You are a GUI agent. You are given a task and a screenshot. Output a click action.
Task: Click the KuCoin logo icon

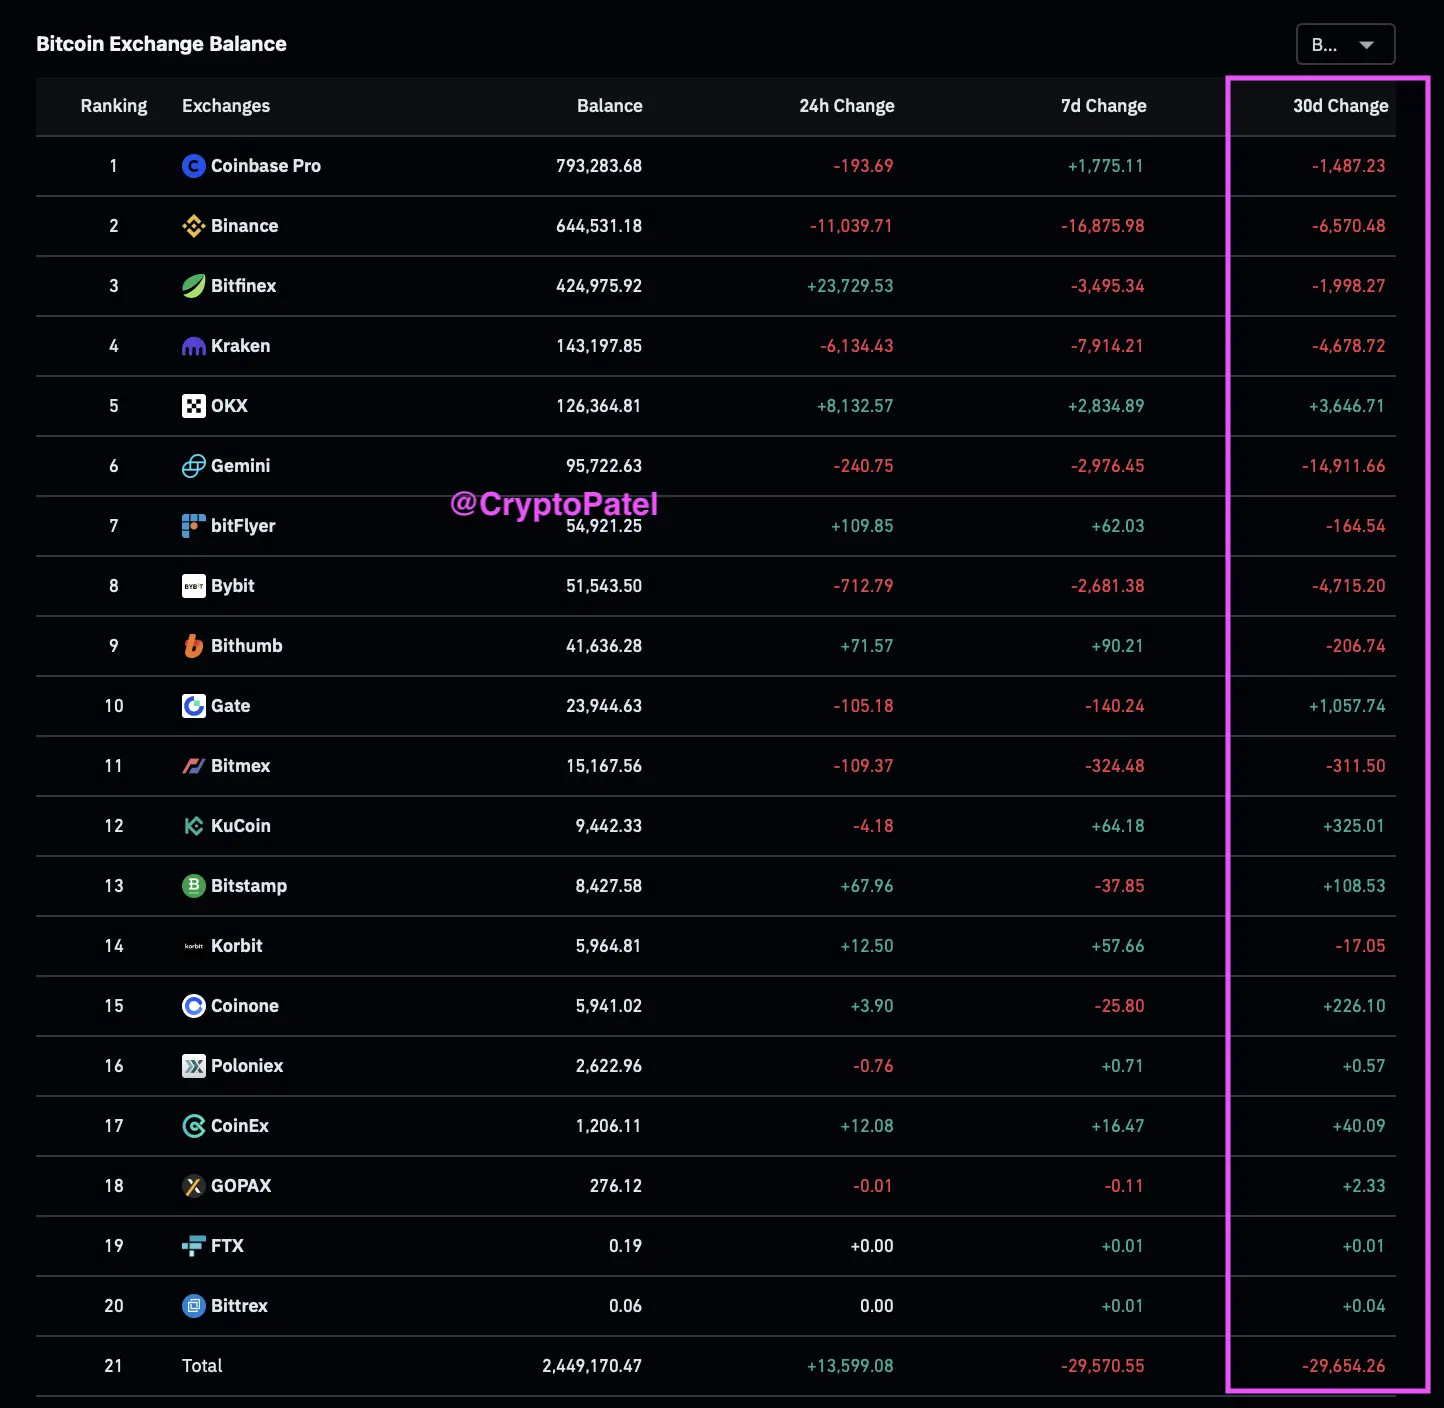193,826
